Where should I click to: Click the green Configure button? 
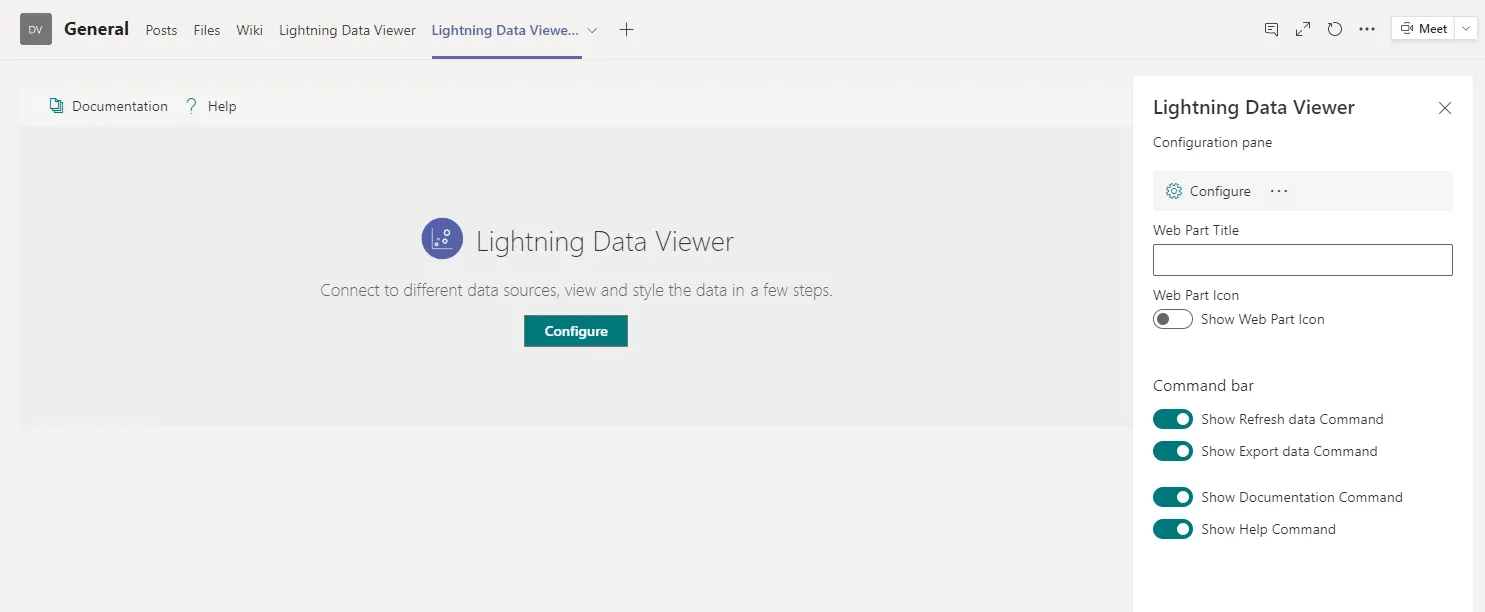(x=575, y=330)
